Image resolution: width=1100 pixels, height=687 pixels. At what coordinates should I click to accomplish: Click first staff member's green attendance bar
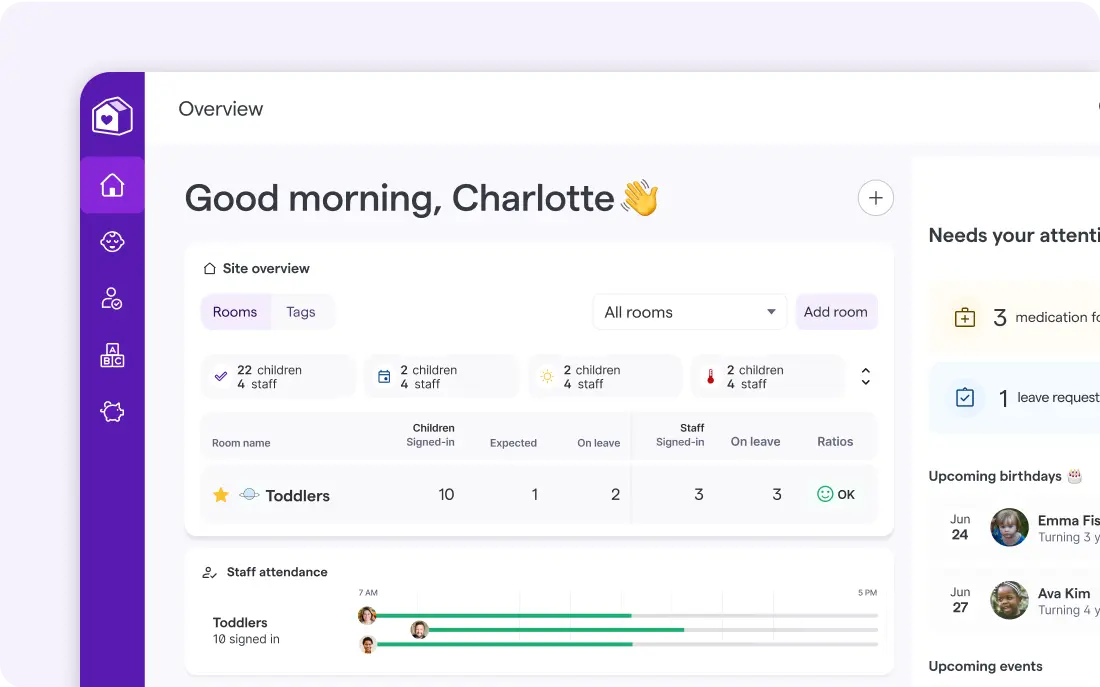(504, 615)
